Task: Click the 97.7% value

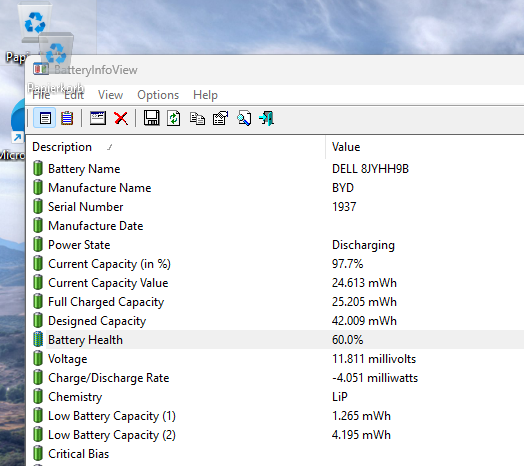Action: point(347,264)
